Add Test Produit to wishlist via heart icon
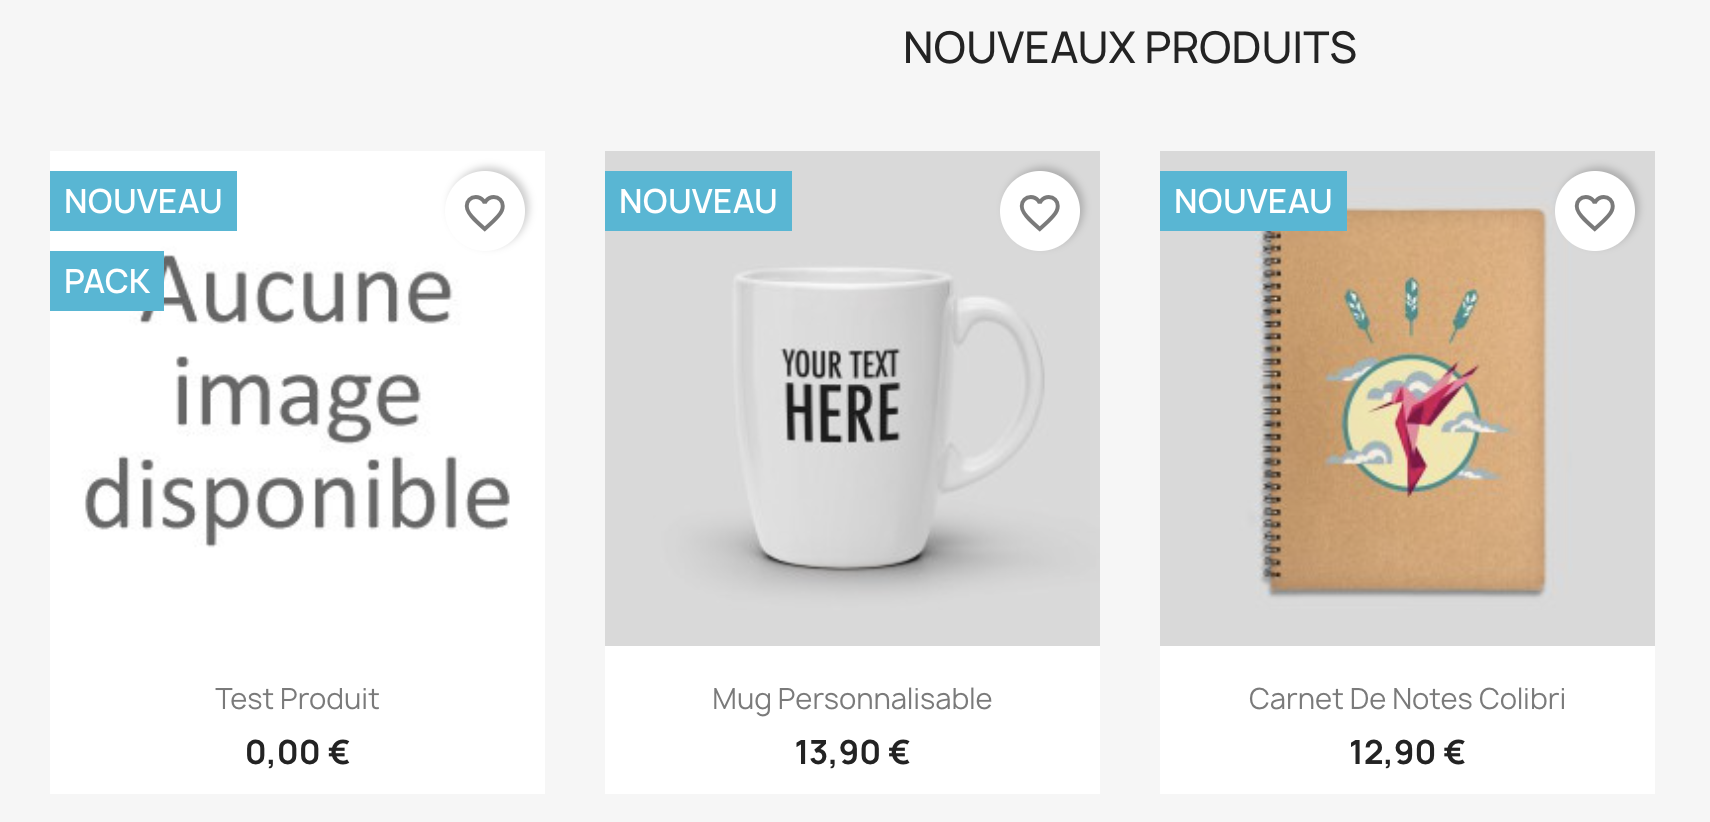Viewport: 1710px width, 822px height. tap(485, 210)
